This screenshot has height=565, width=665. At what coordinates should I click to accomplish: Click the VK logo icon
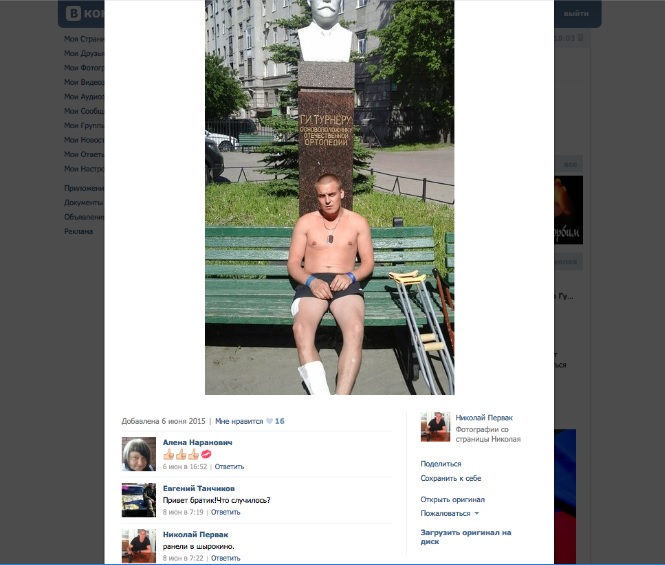click(x=73, y=14)
